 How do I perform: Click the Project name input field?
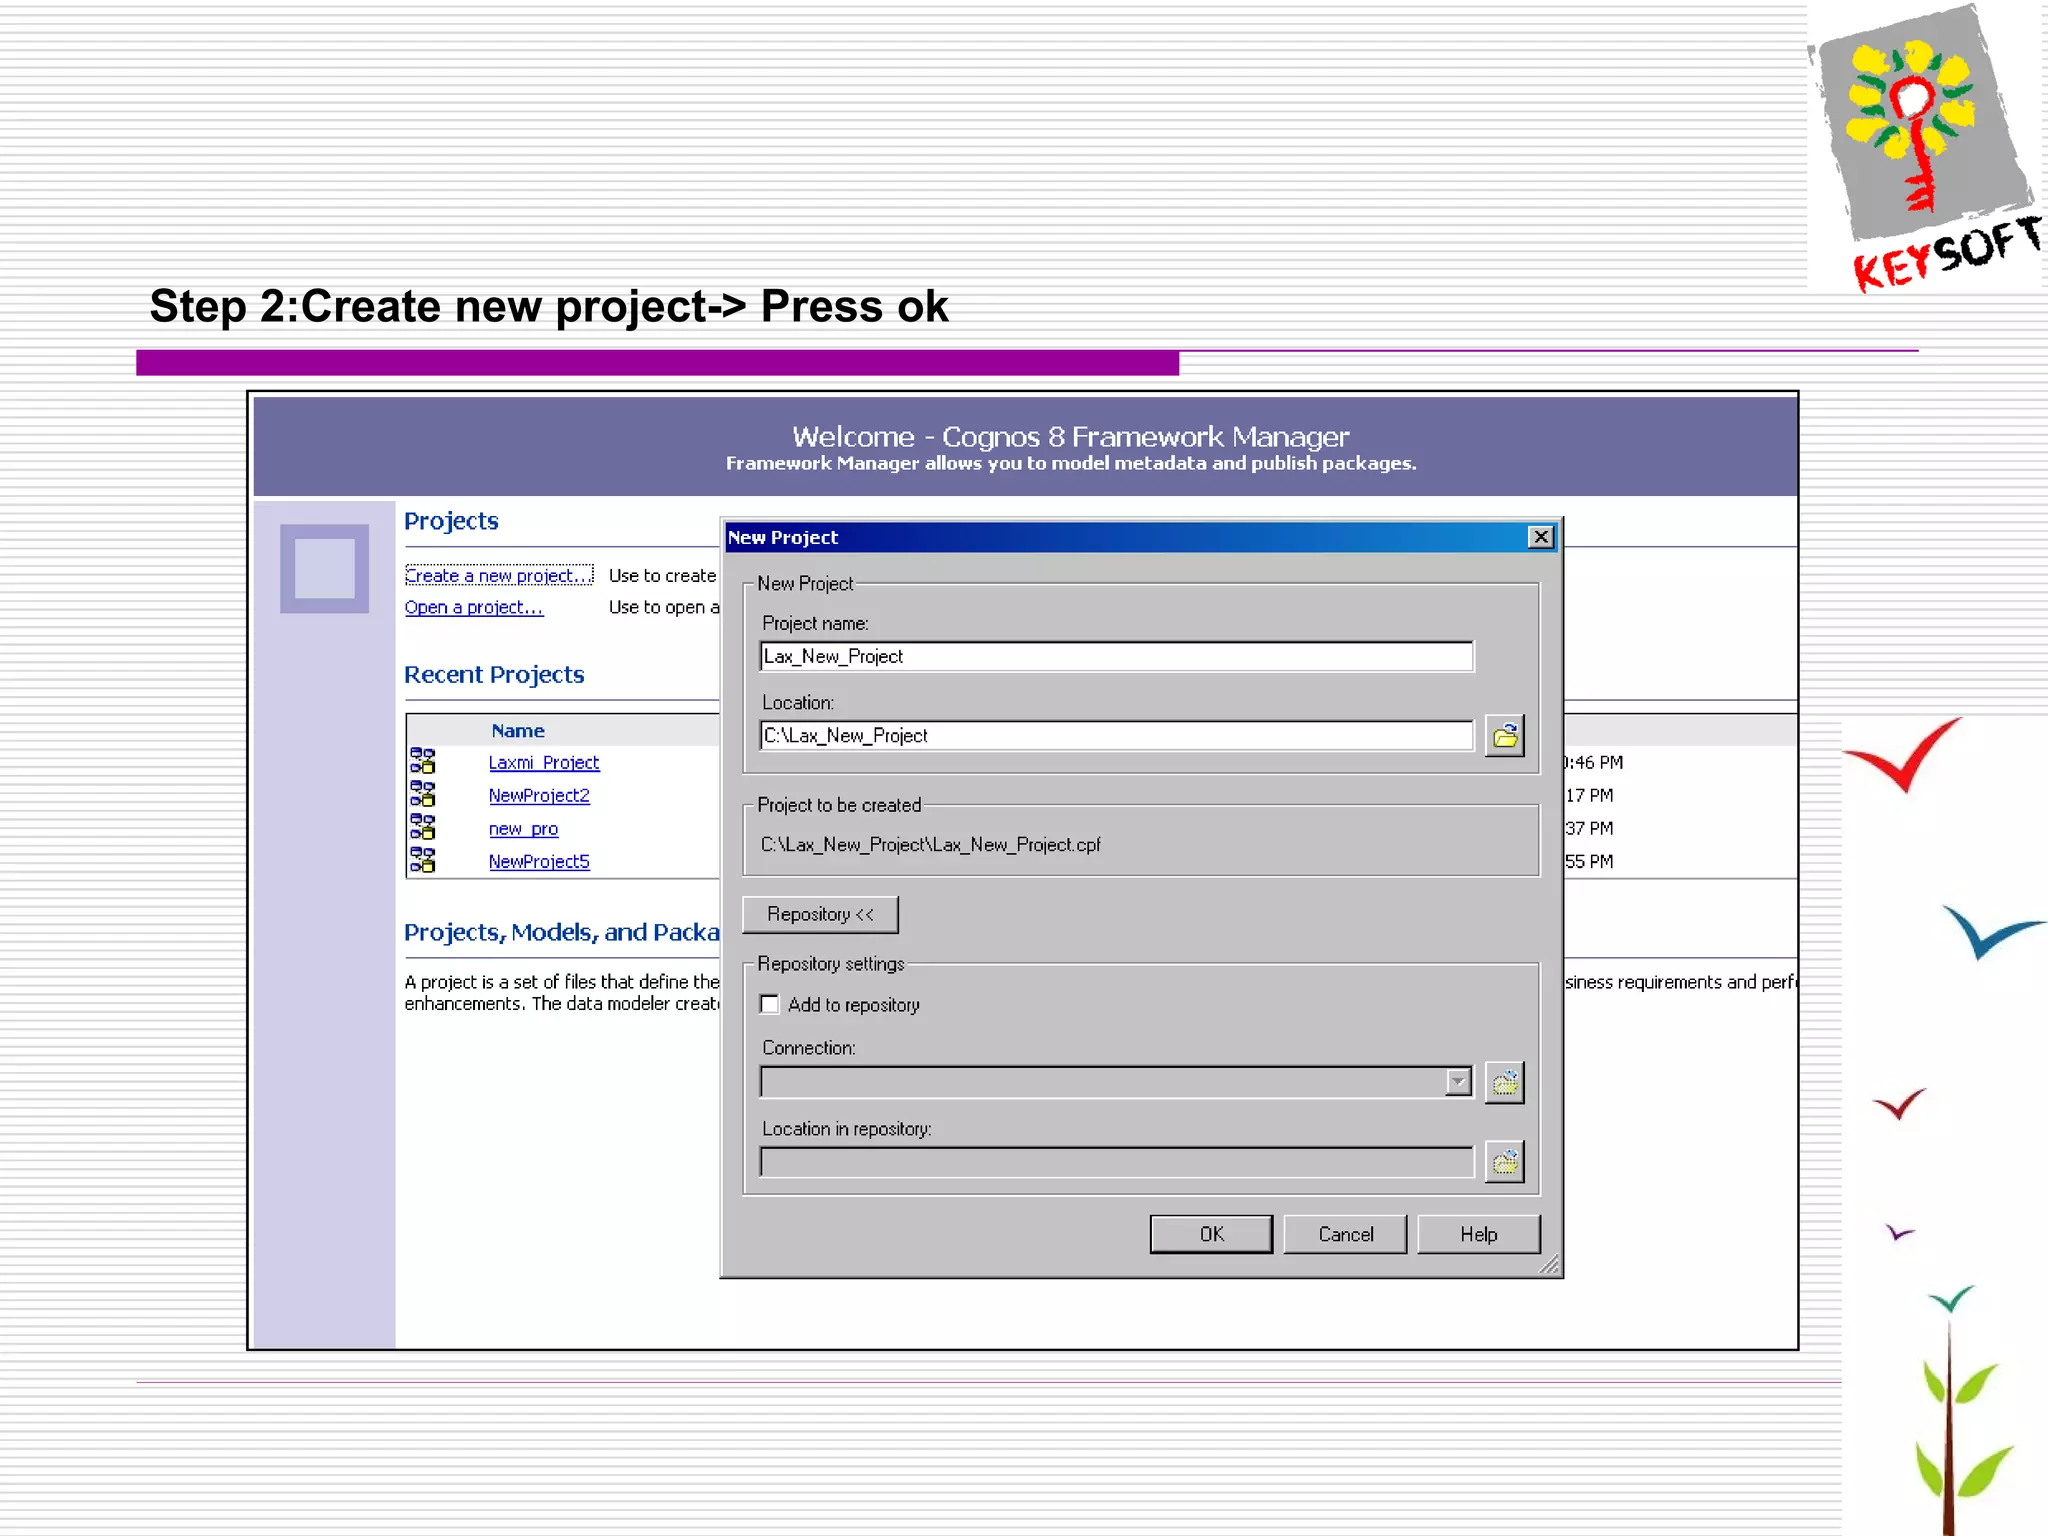point(1116,656)
